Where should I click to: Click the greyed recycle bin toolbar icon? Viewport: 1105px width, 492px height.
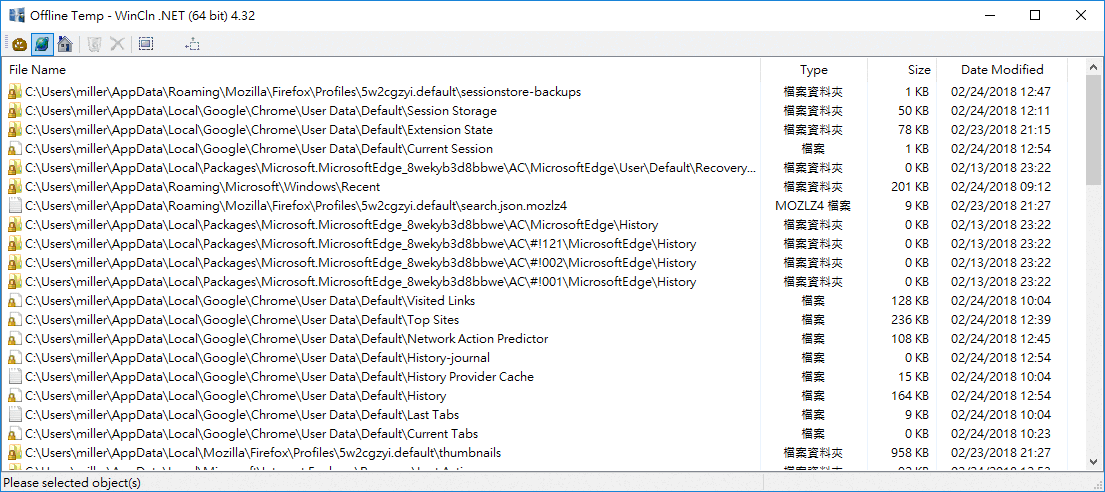94,44
